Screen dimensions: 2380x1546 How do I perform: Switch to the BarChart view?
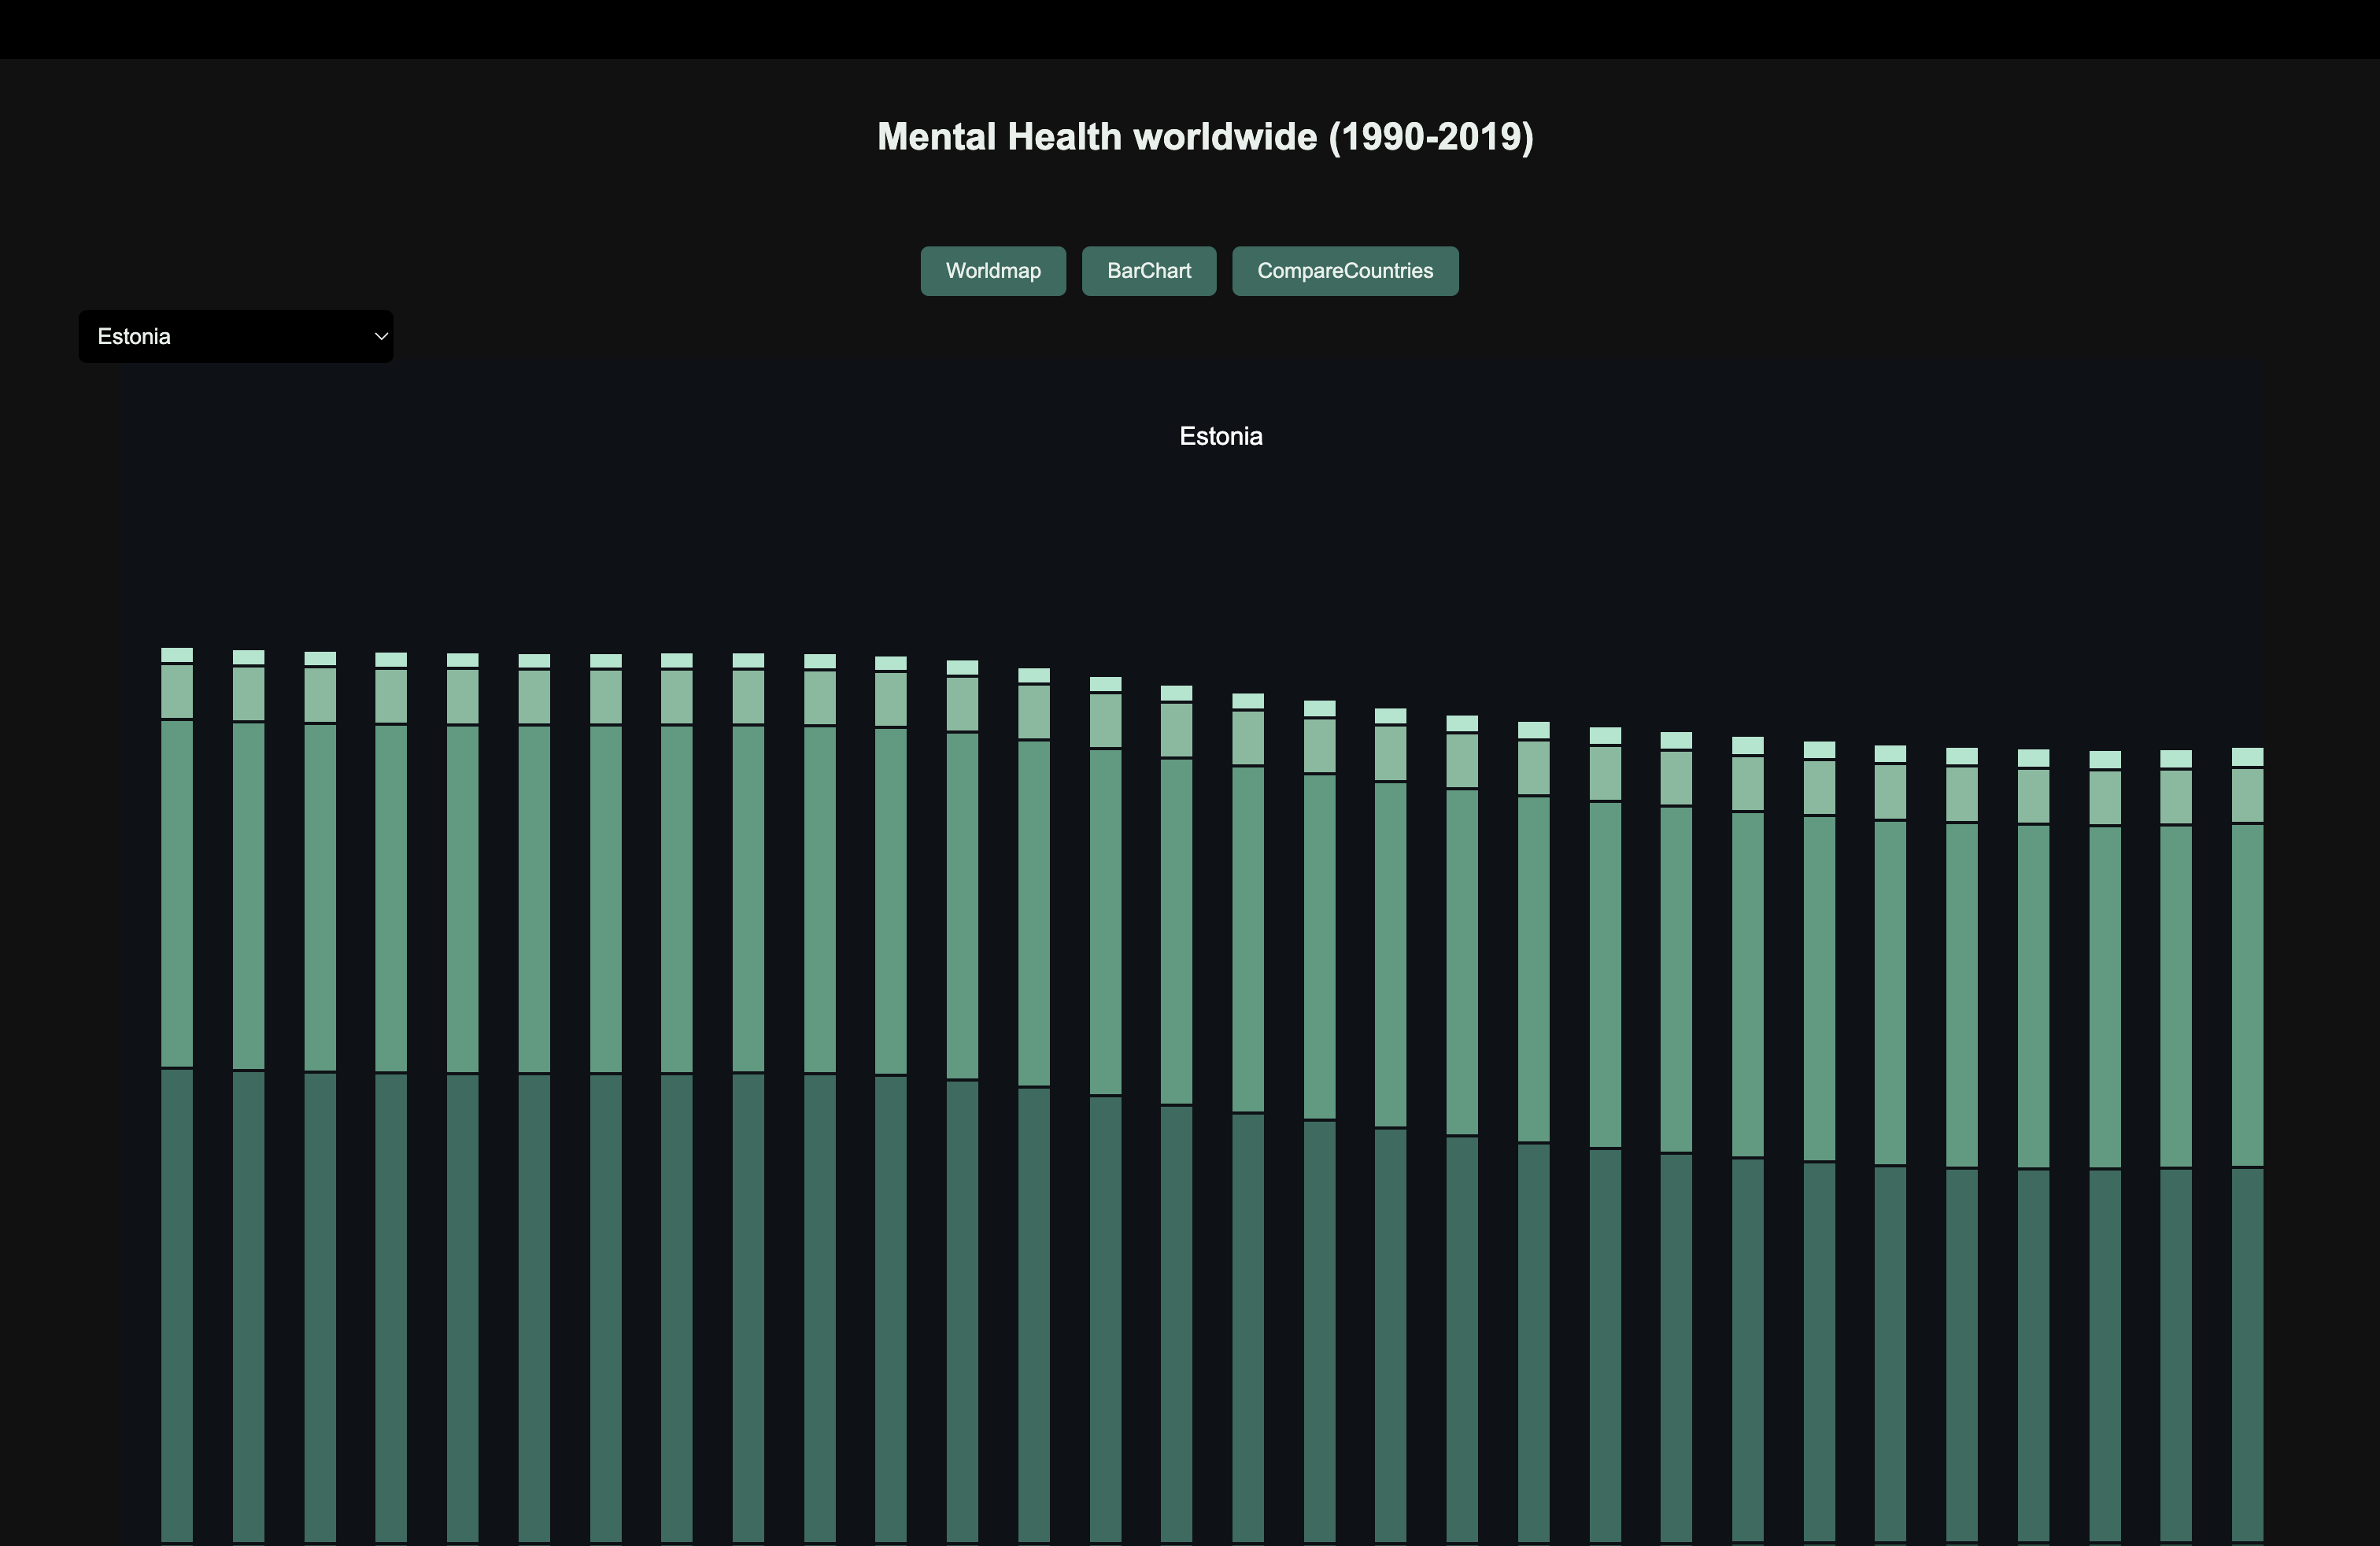(x=1149, y=271)
